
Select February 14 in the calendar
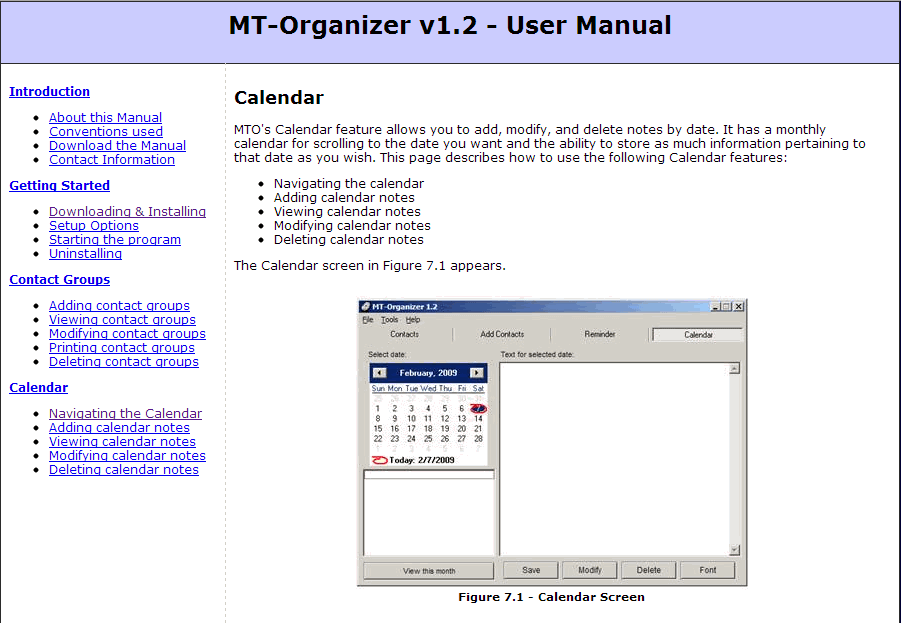[478, 419]
